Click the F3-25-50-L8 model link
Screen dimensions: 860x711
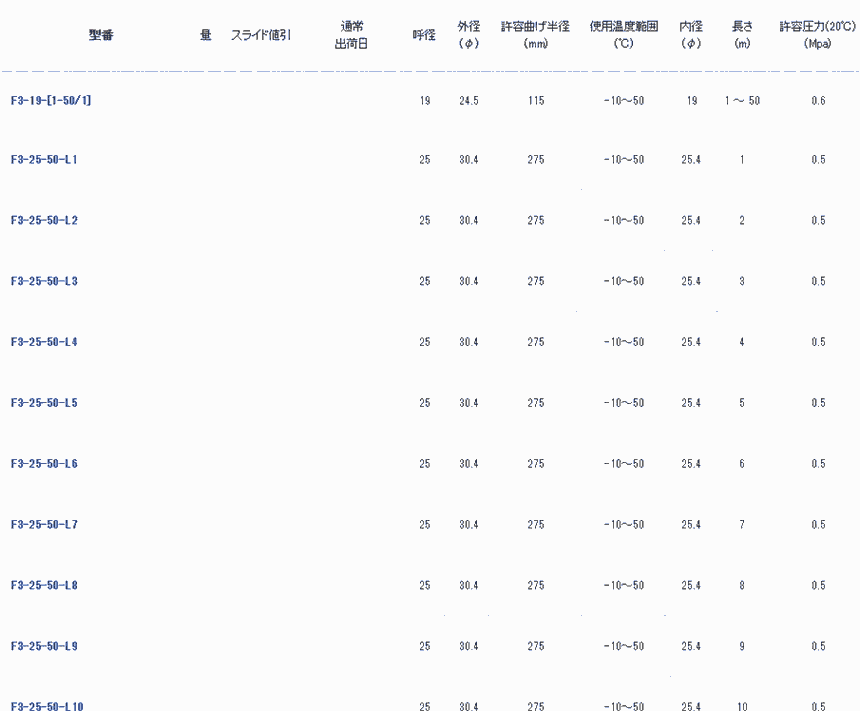pyautogui.click(x=44, y=586)
